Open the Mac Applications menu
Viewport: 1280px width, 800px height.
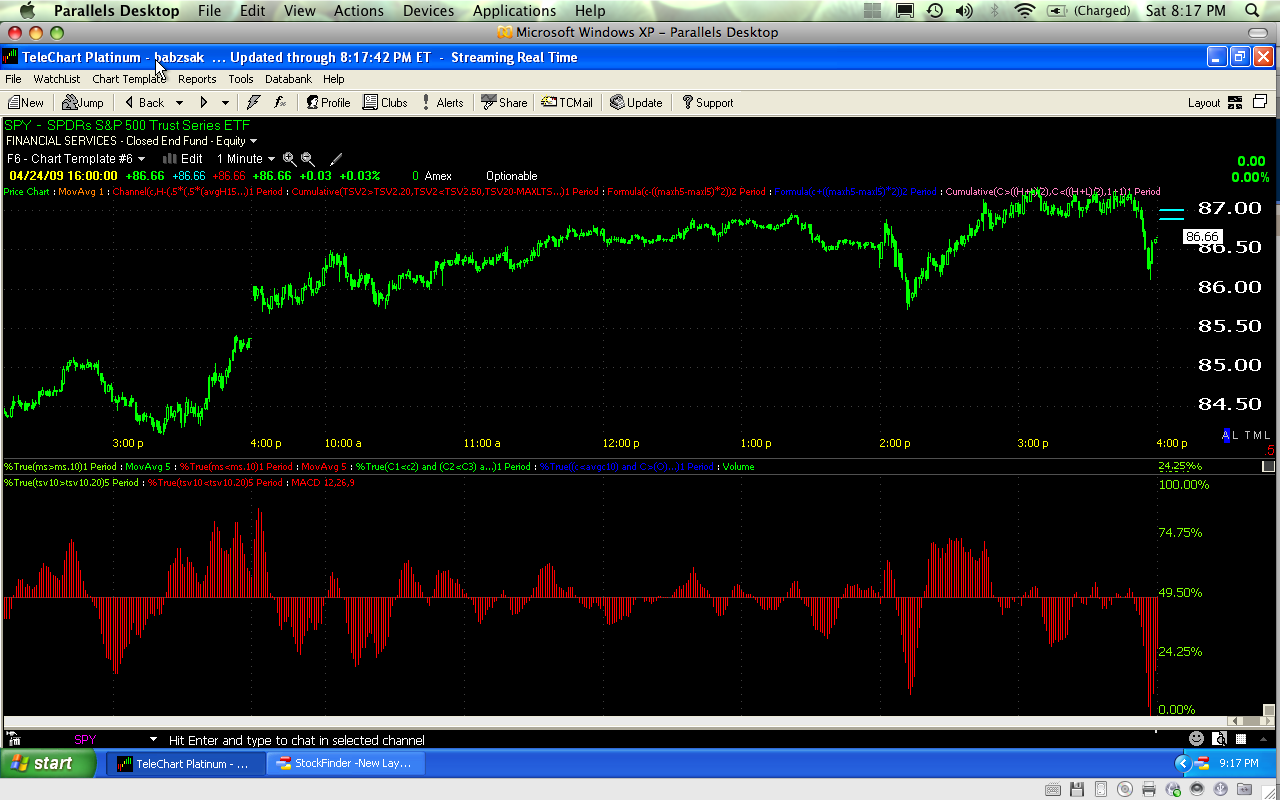(x=514, y=11)
